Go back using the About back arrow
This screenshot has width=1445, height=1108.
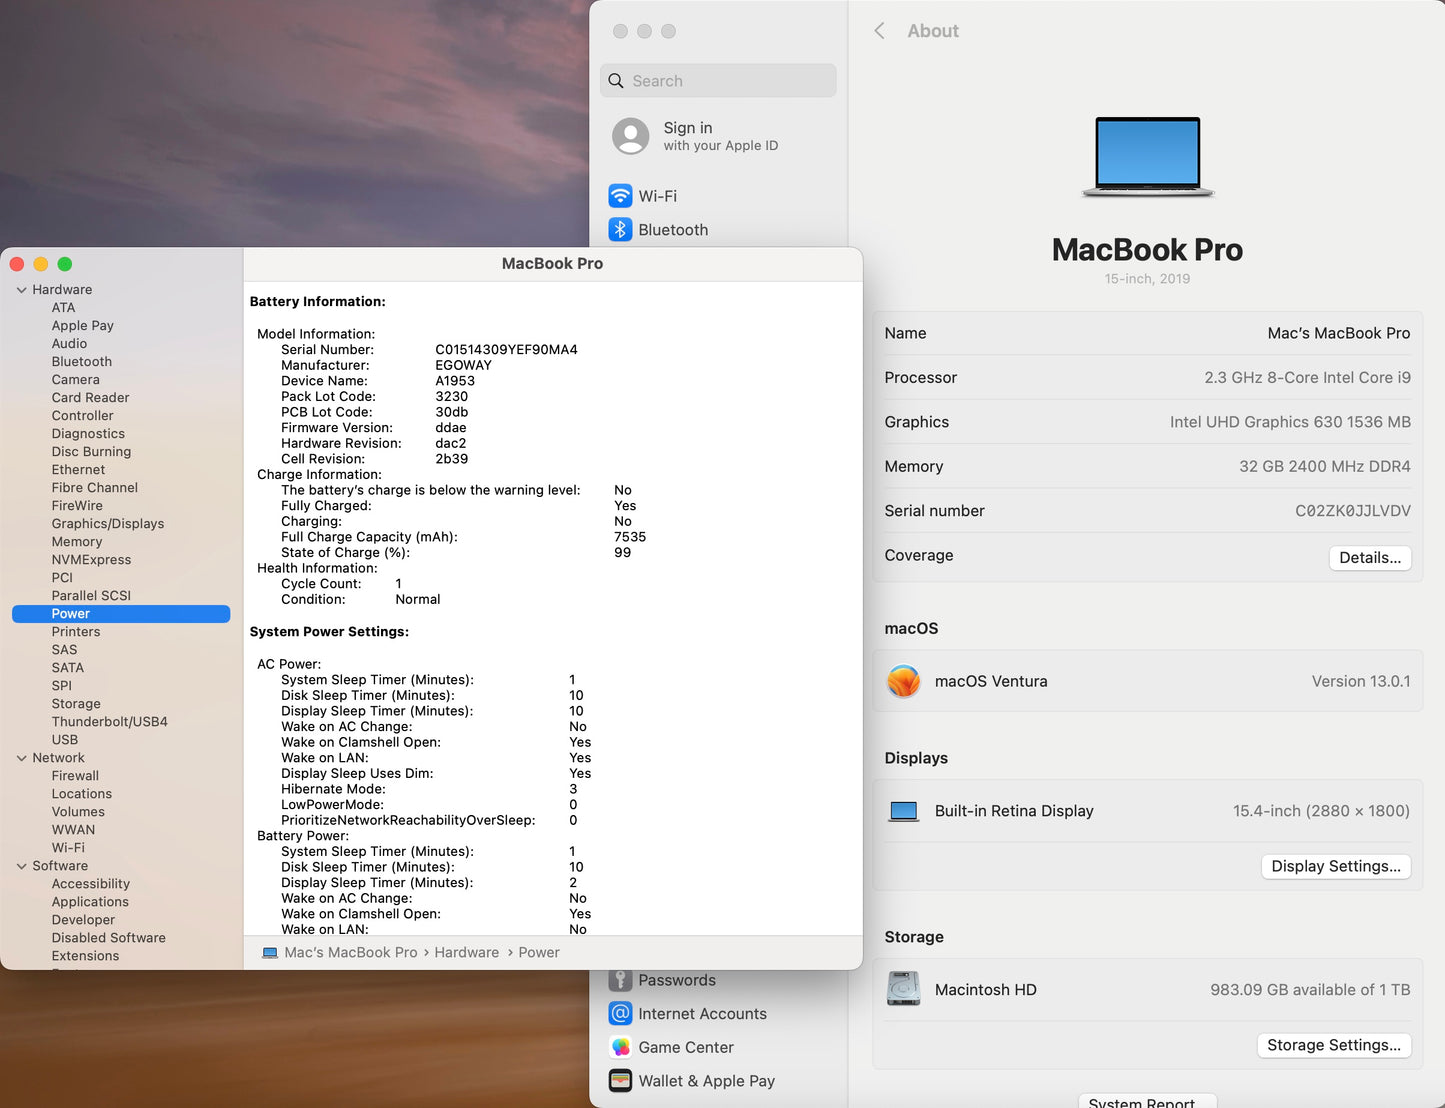(879, 30)
